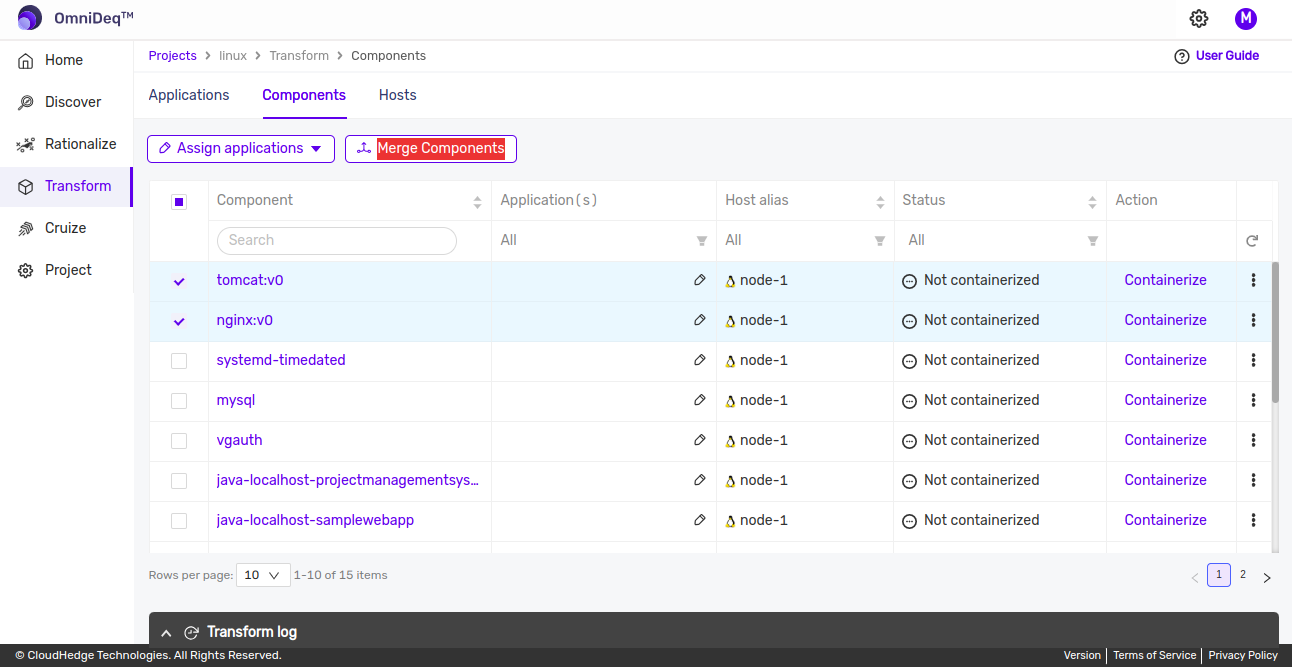The width and height of the screenshot is (1292, 667).
Task: Click the table vertical scrollbar
Action: 1275,332
